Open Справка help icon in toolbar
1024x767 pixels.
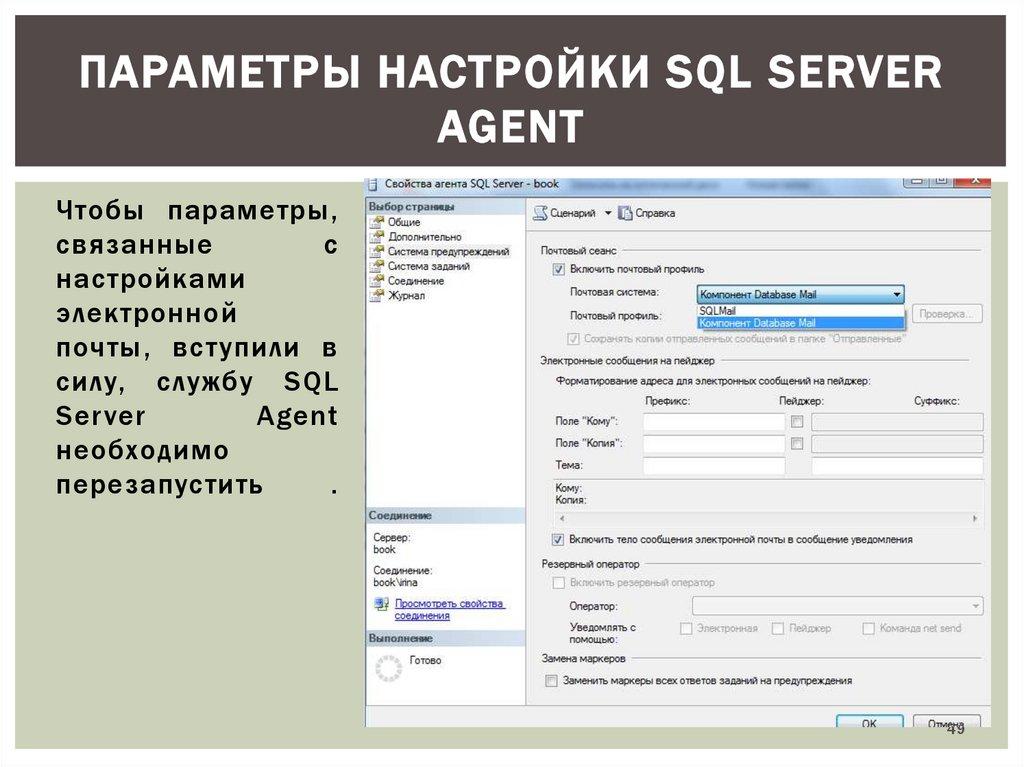coord(626,213)
